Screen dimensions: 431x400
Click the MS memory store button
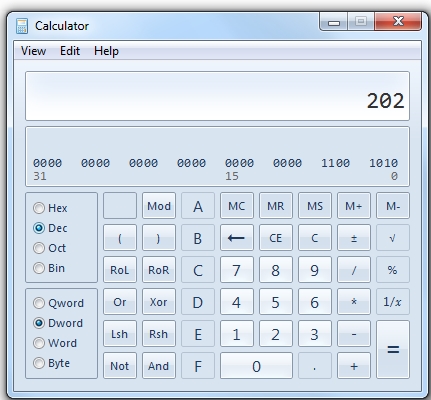[x=315, y=206]
